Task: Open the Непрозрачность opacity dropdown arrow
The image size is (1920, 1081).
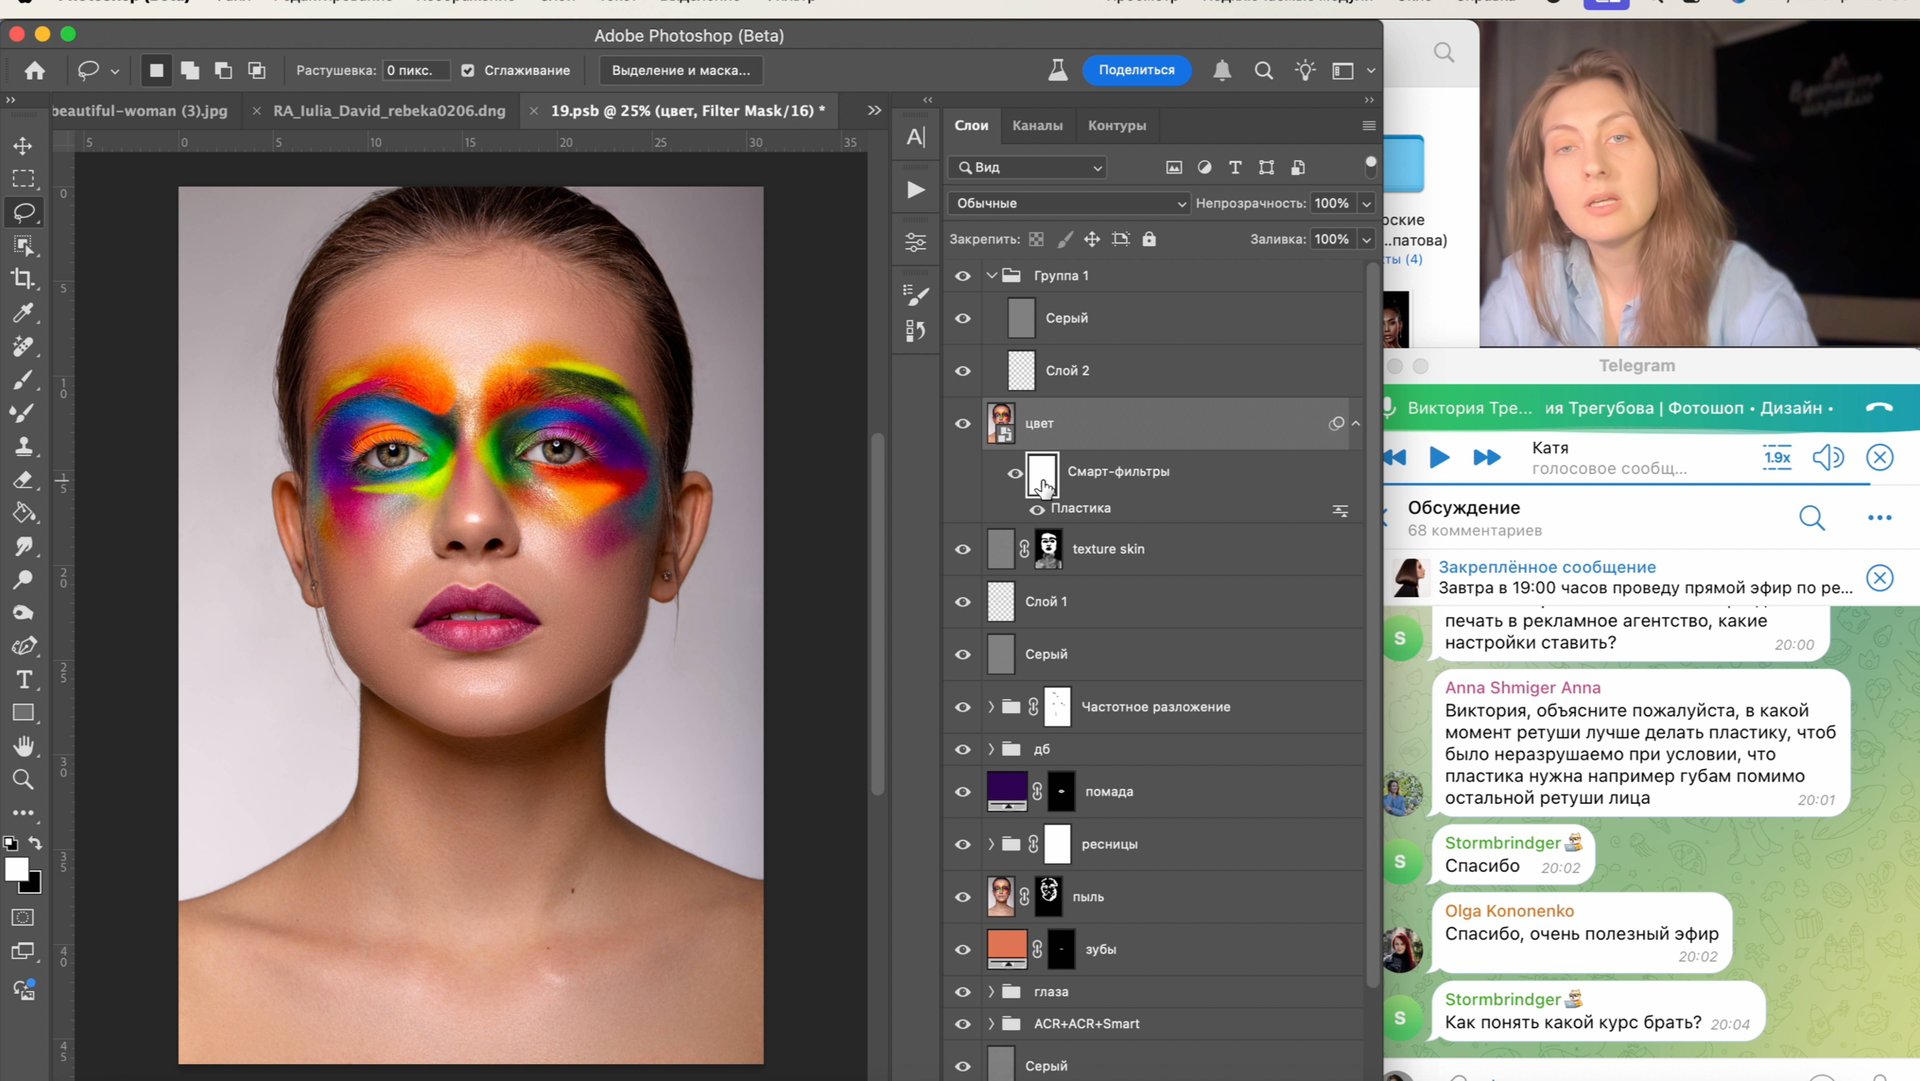Action: [1366, 204]
